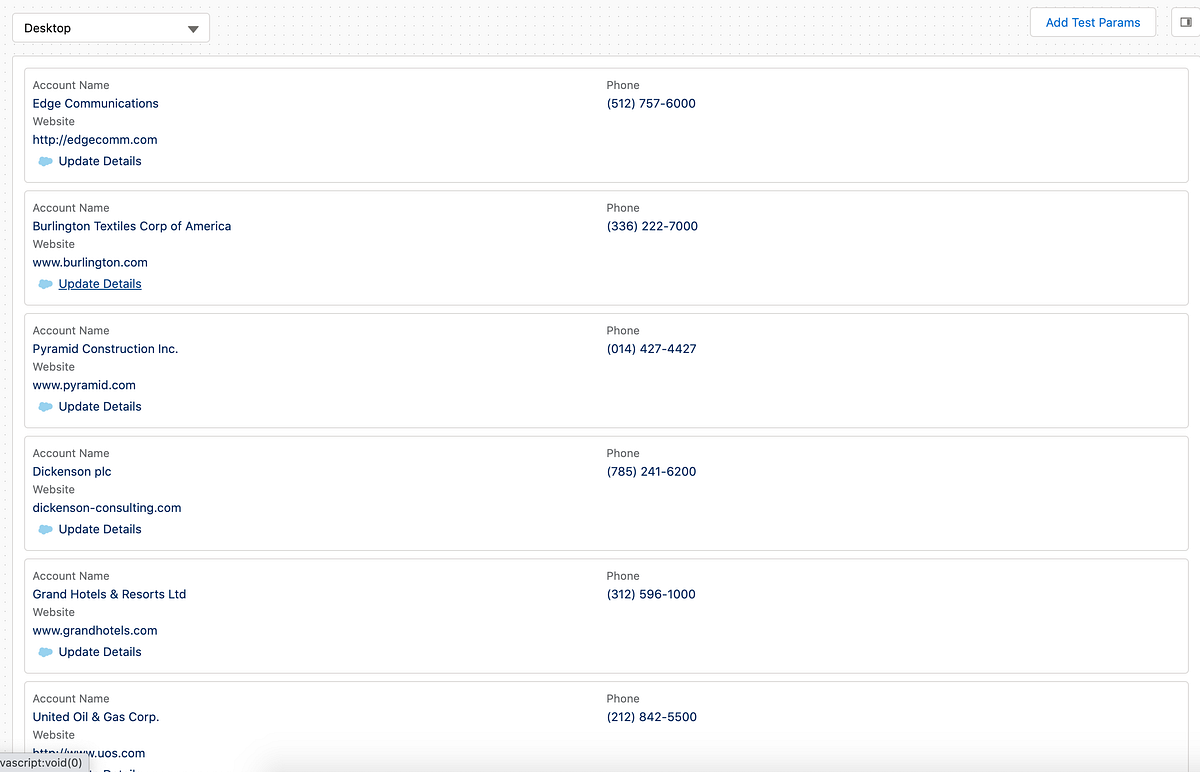
Task: Open the Desktop device dropdown
Action: [x=110, y=28]
